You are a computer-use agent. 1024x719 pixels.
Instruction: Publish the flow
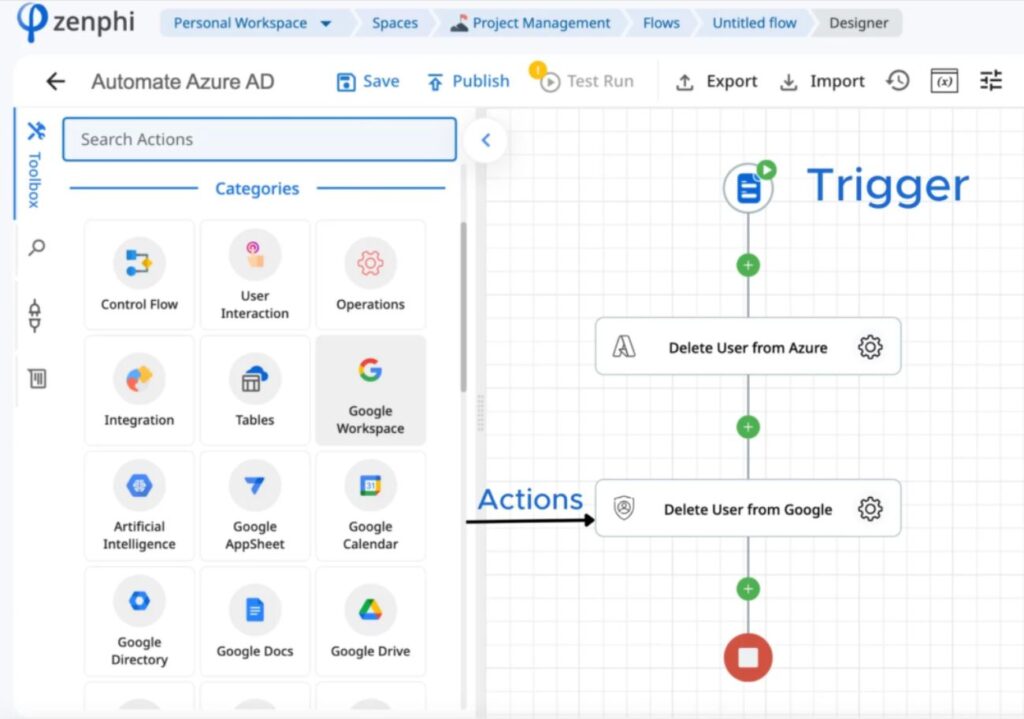pos(468,82)
